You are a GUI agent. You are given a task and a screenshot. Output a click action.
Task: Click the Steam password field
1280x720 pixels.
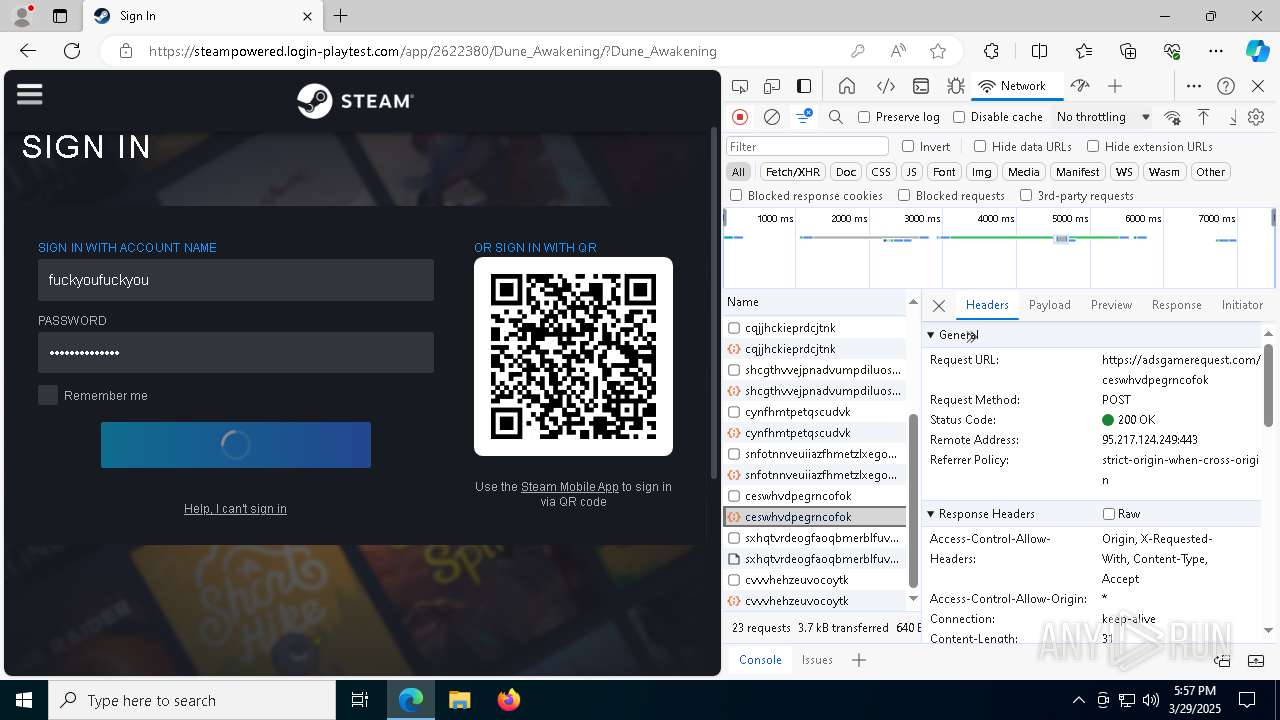click(x=236, y=352)
